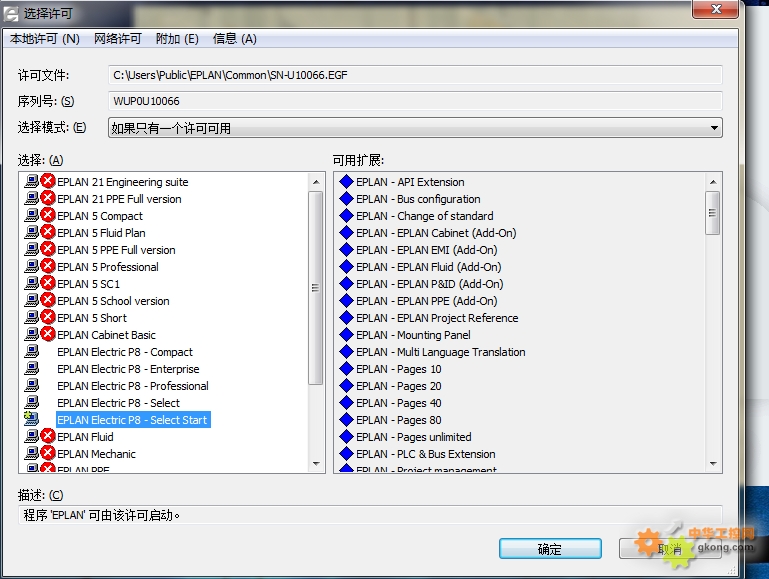This screenshot has height=579, width=769.
Task: Click the computer icon beside EPLAN 5 SC1
Action: 32,283
